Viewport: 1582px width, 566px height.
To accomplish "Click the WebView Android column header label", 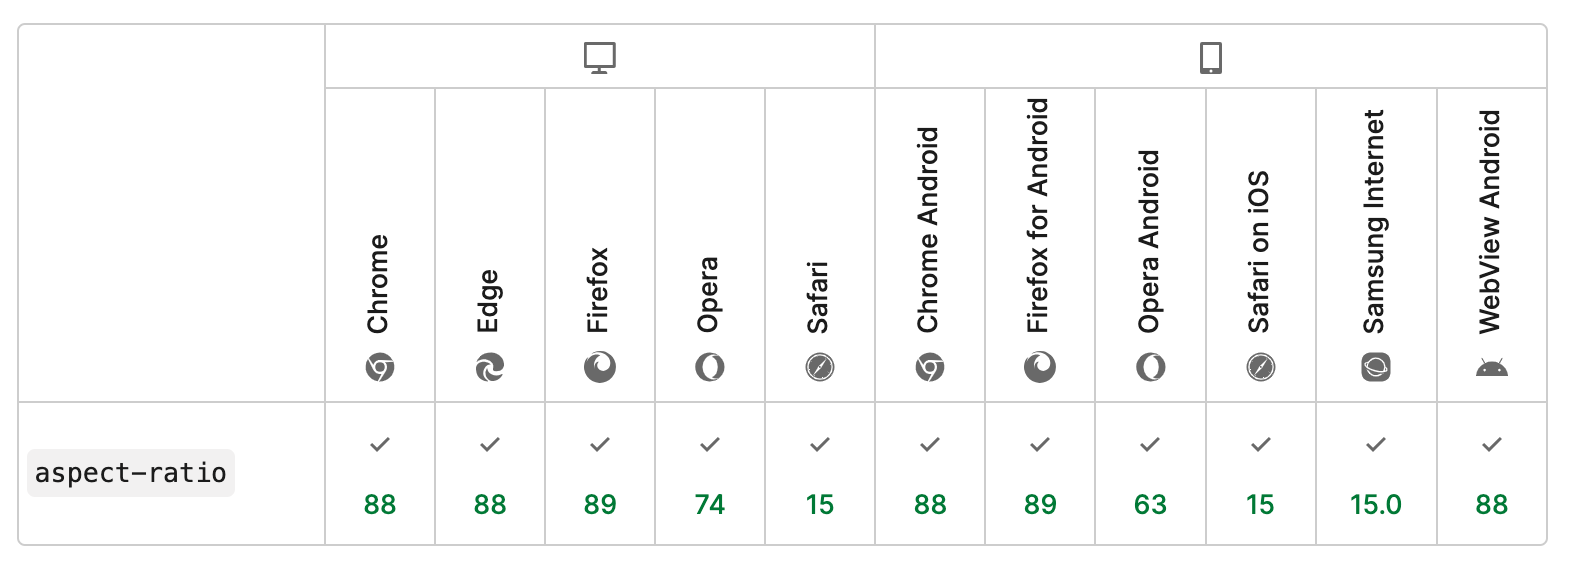I will (1491, 221).
